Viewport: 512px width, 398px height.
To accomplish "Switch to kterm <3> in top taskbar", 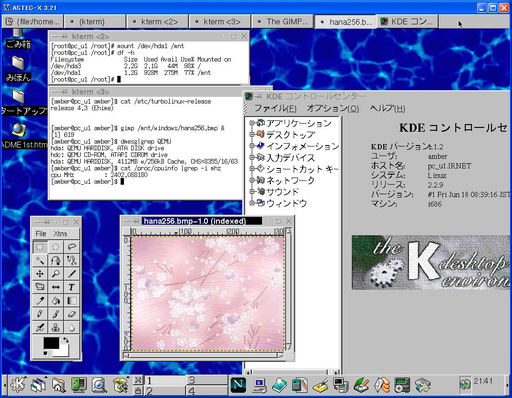I will [x=220, y=22].
